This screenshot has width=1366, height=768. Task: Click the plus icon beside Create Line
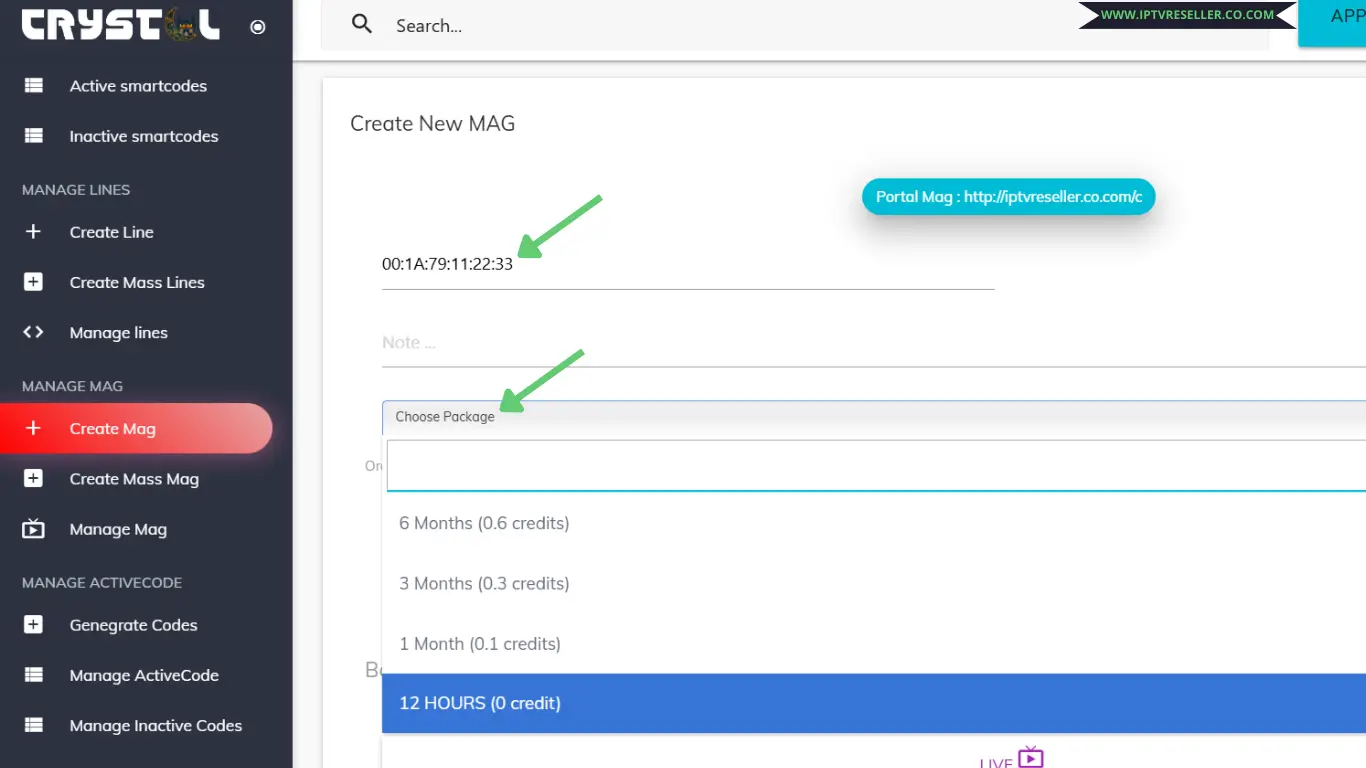point(32,231)
